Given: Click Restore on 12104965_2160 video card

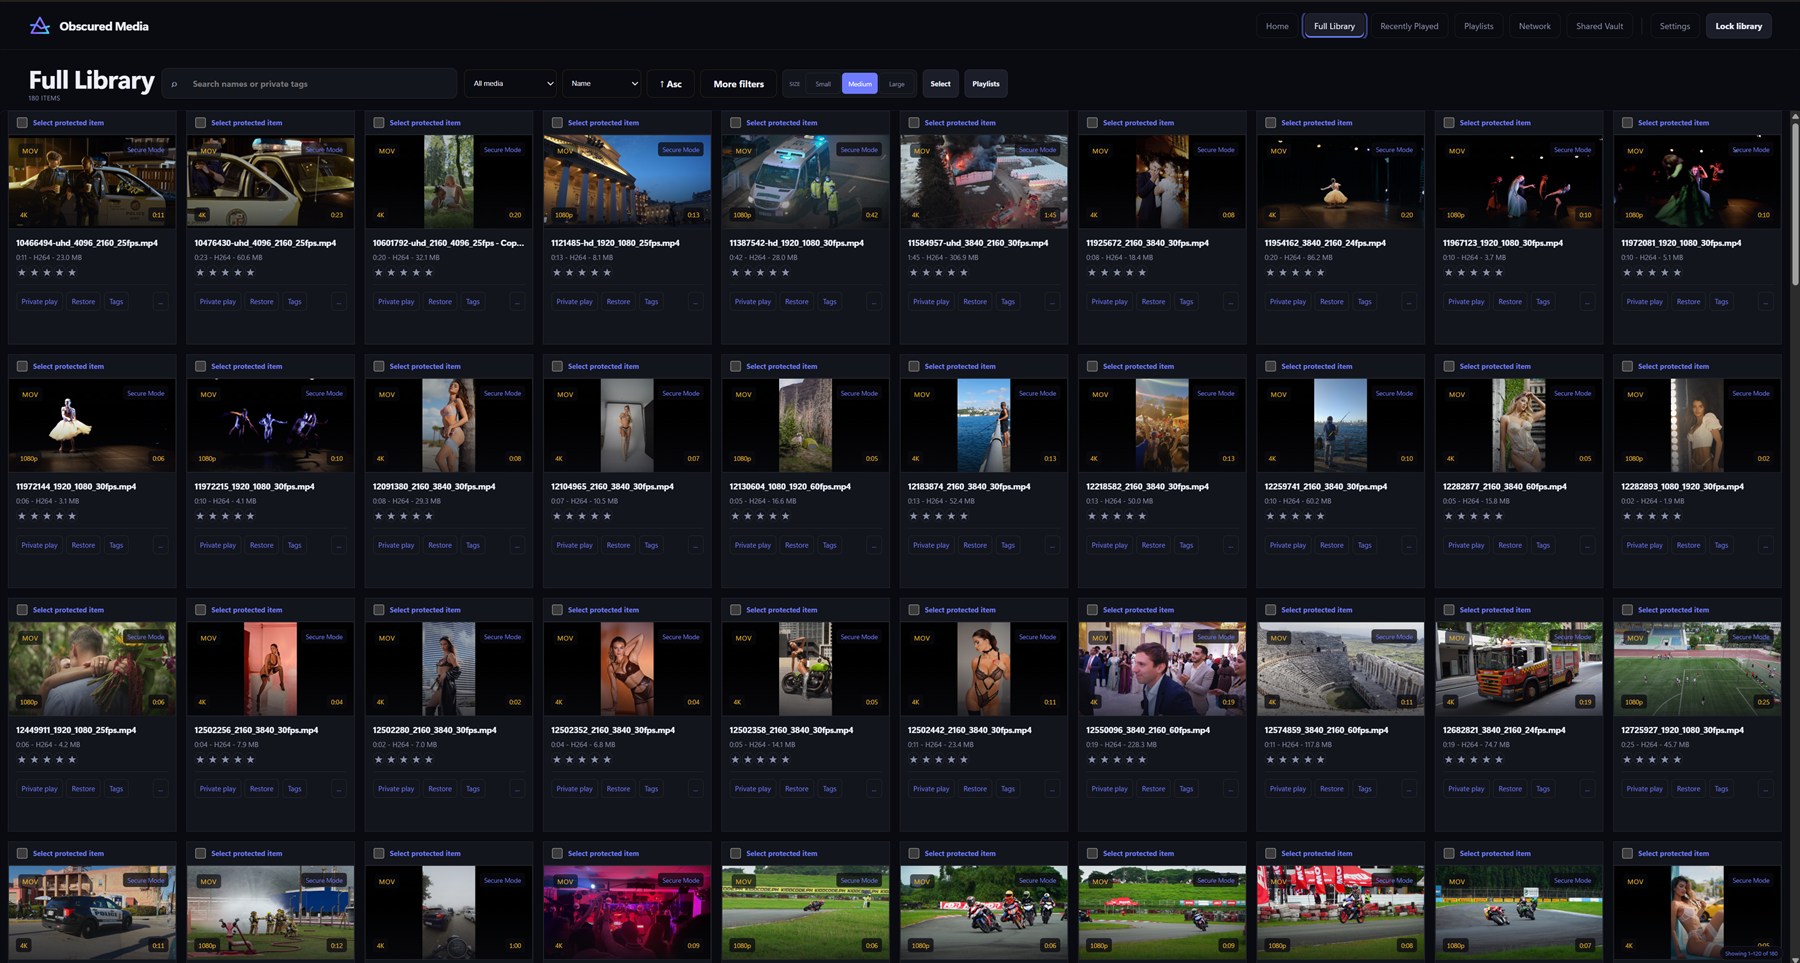Looking at the screenshot, I should click(x=618, y=545).
